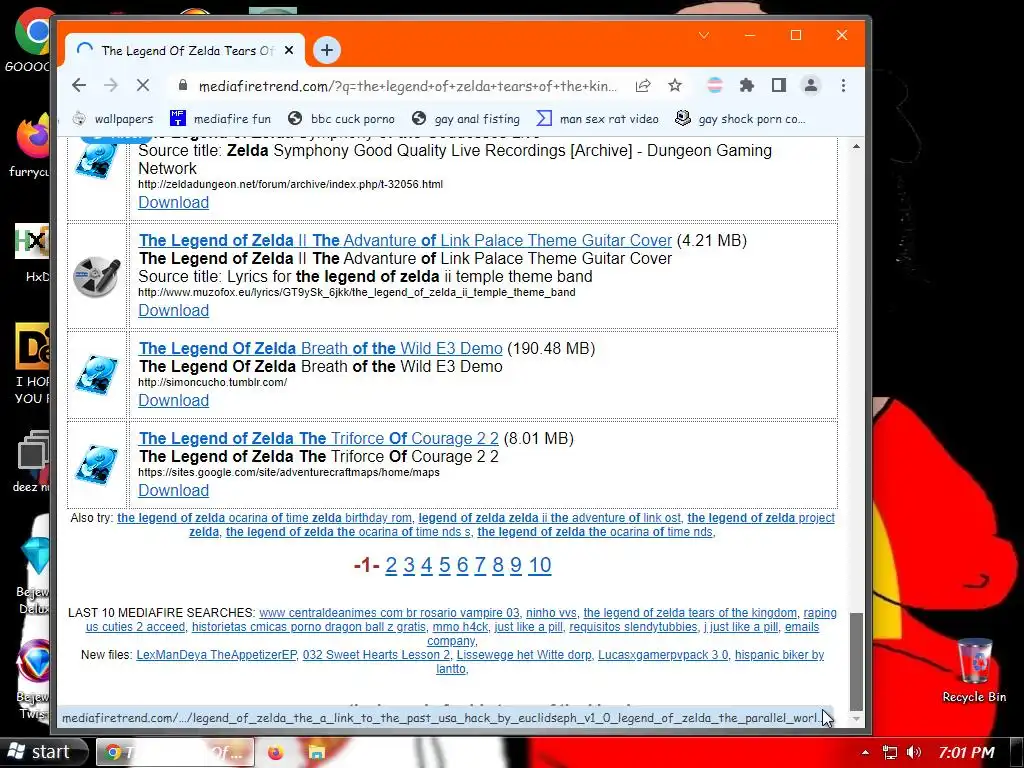Open 'Lucasxgamerpvpack 3 0' new file link
The image size is (1024, 768).
663,655
